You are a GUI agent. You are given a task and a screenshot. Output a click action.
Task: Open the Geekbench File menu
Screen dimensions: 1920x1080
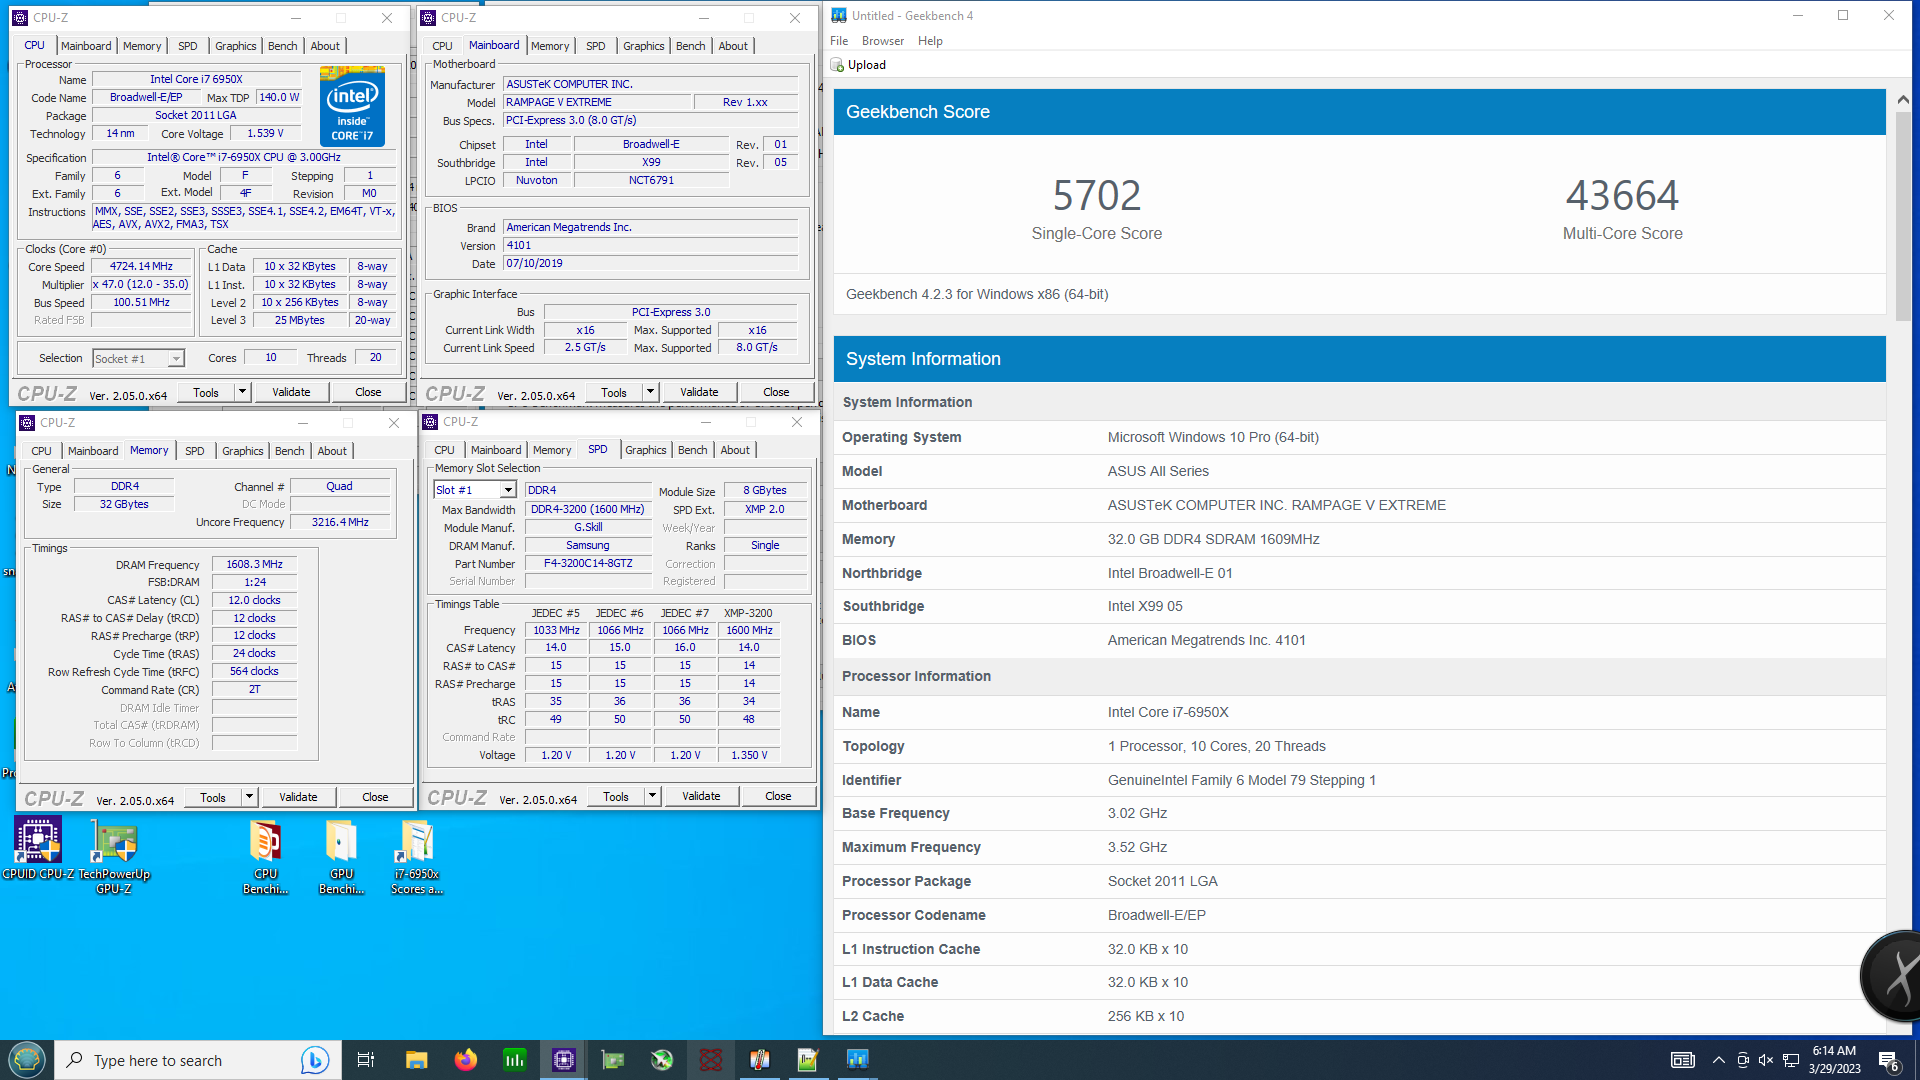[839, 41]
